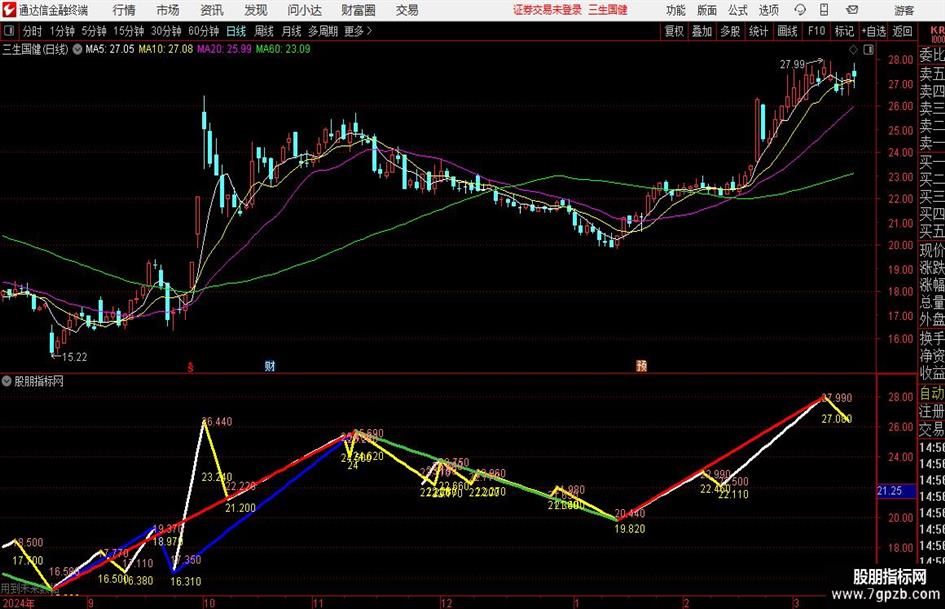Click the 19.820 trough label in indicator
This screenshot has width=945, height=609.
[x=630, y=529]
